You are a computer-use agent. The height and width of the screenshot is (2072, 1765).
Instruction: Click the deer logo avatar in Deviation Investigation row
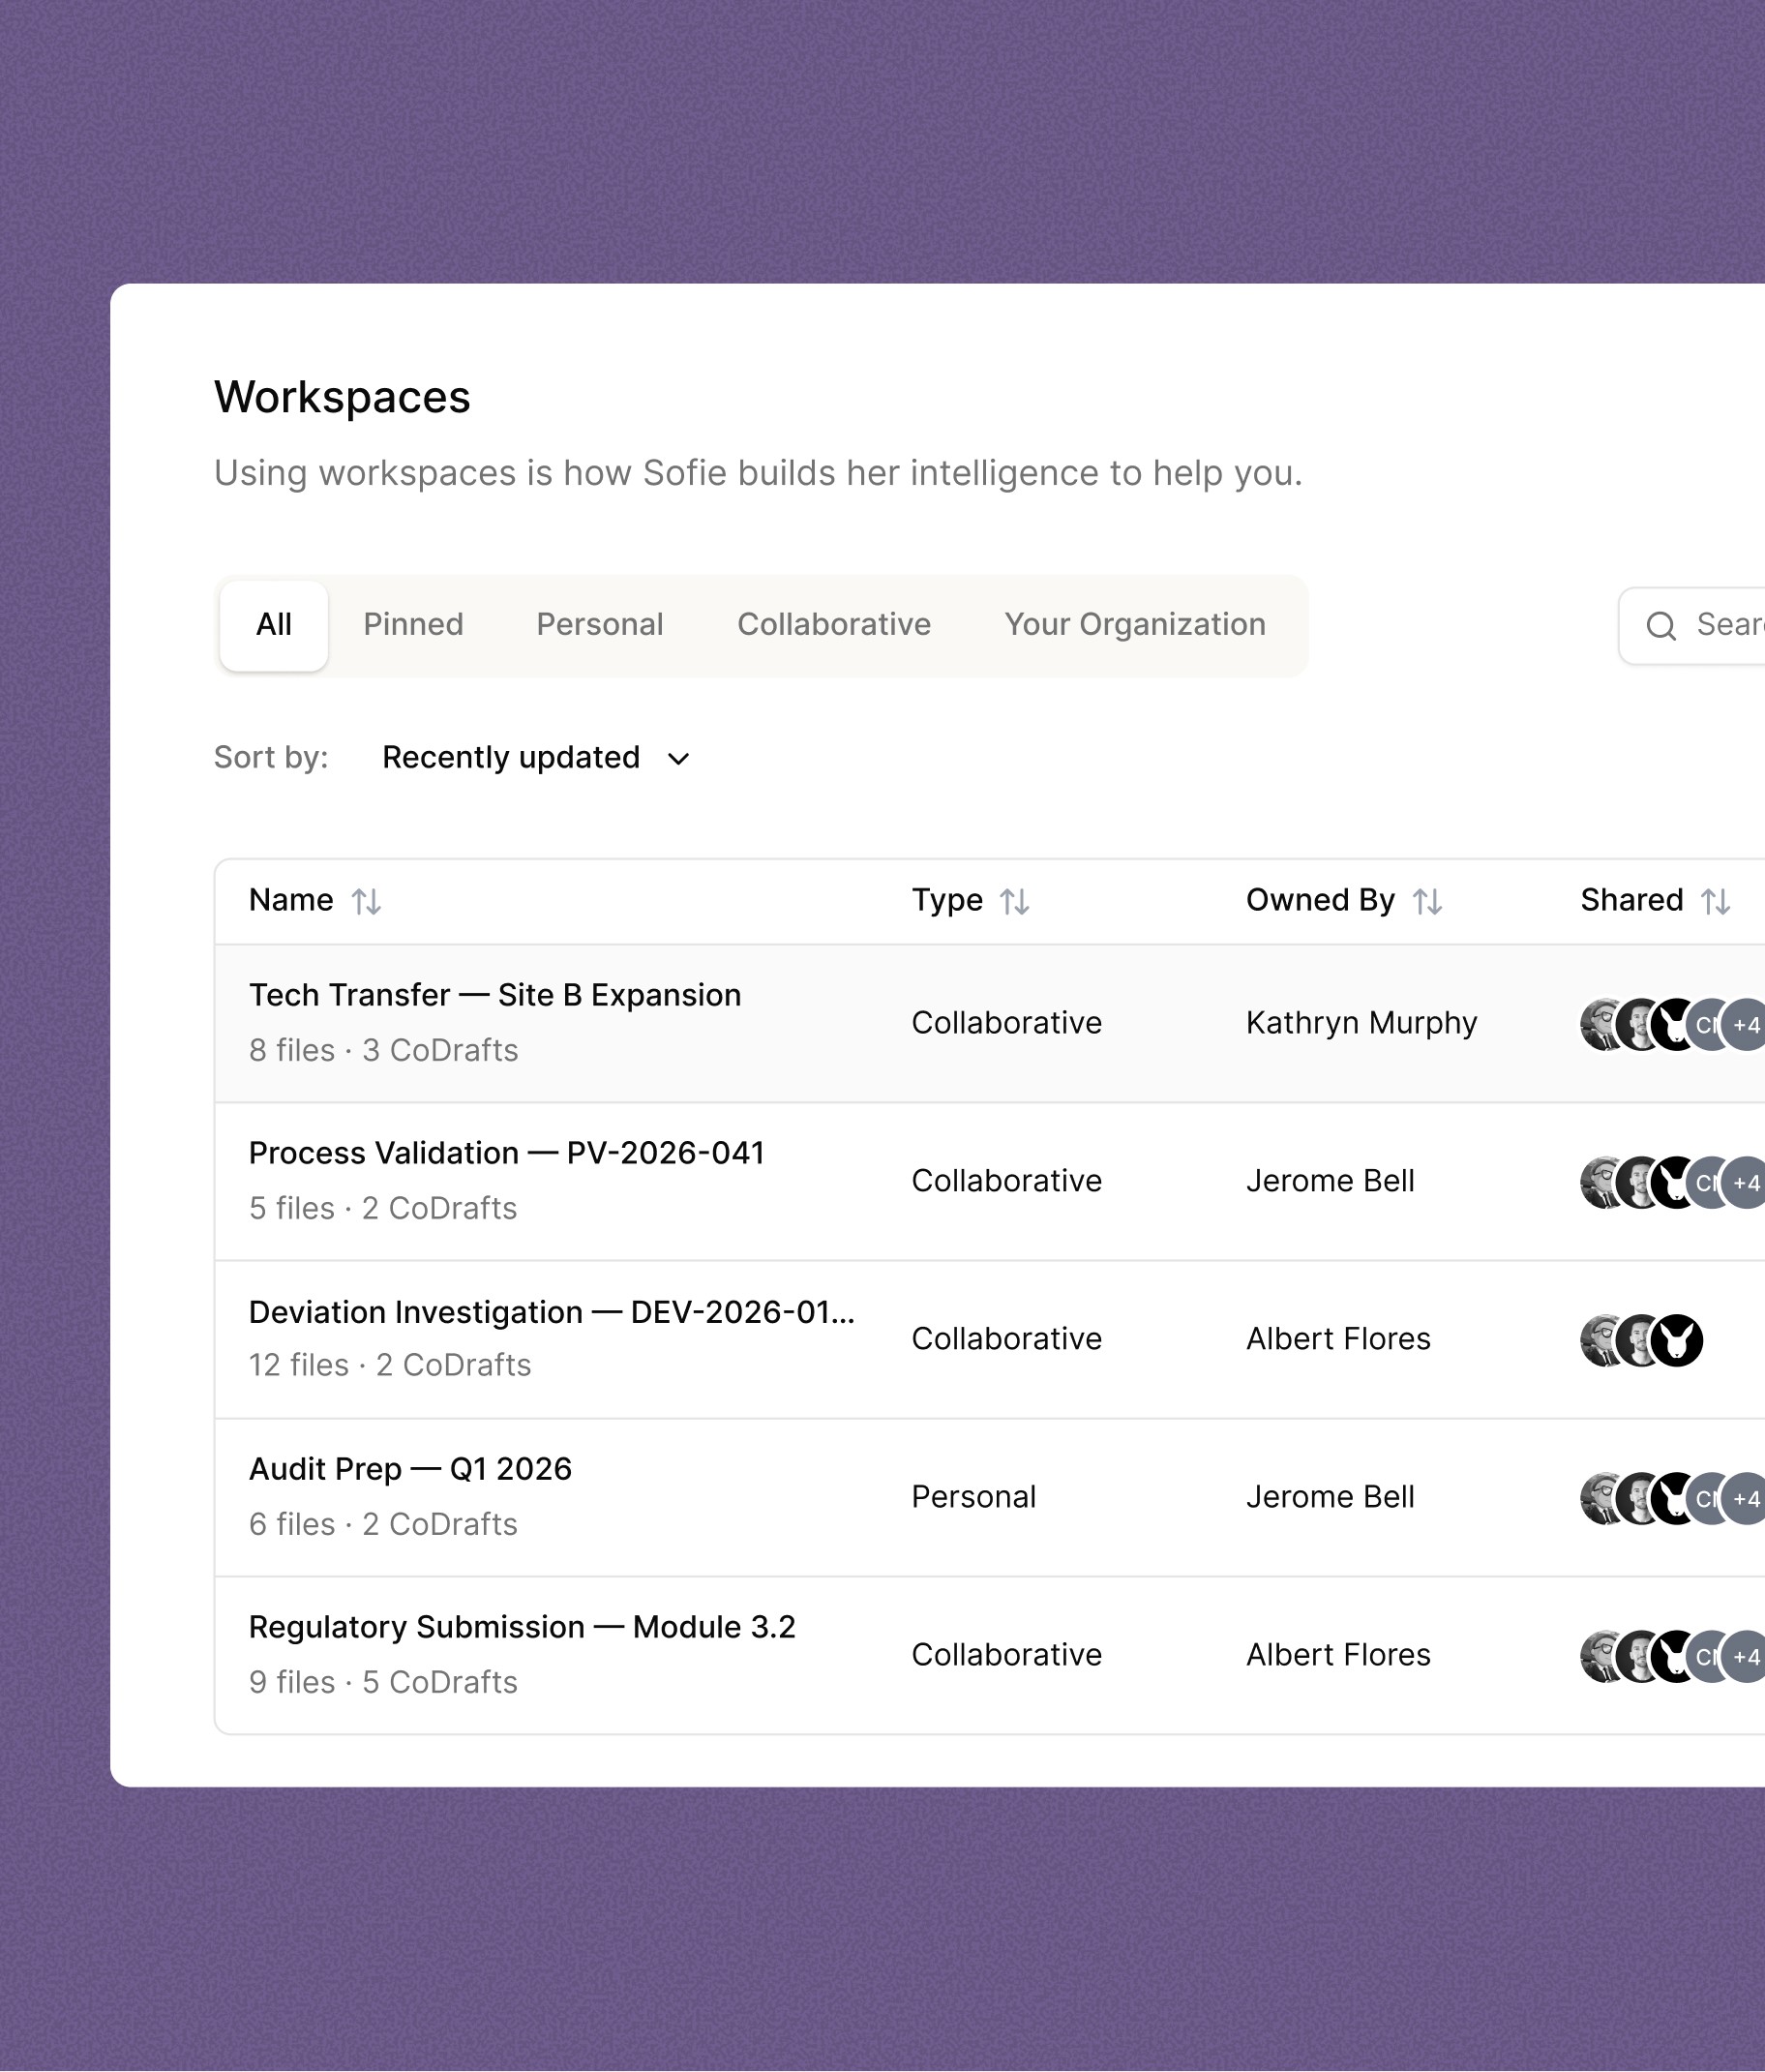pyautogui.click(x=1677, y=1341)
